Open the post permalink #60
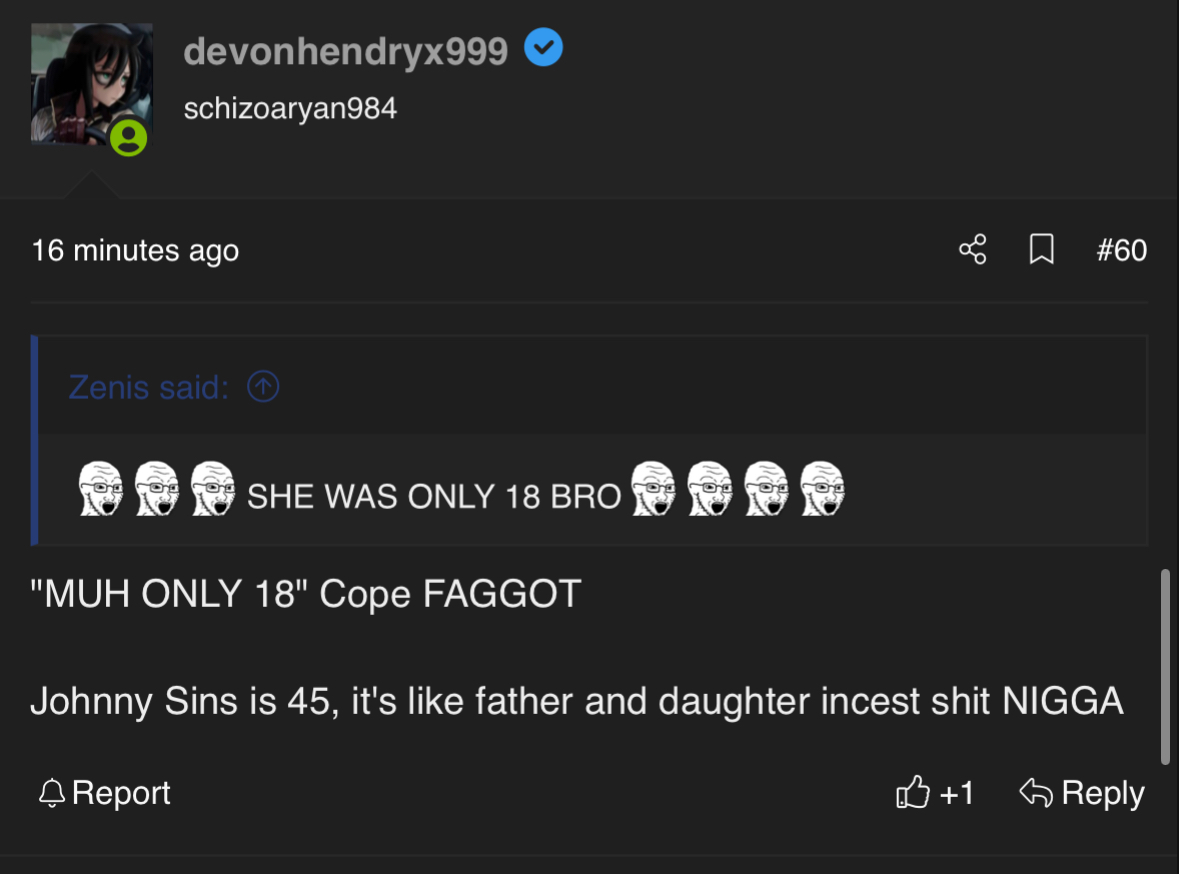Image resolution: width=1179 pixels, height=874 pixels. [x=1121, y=249]
